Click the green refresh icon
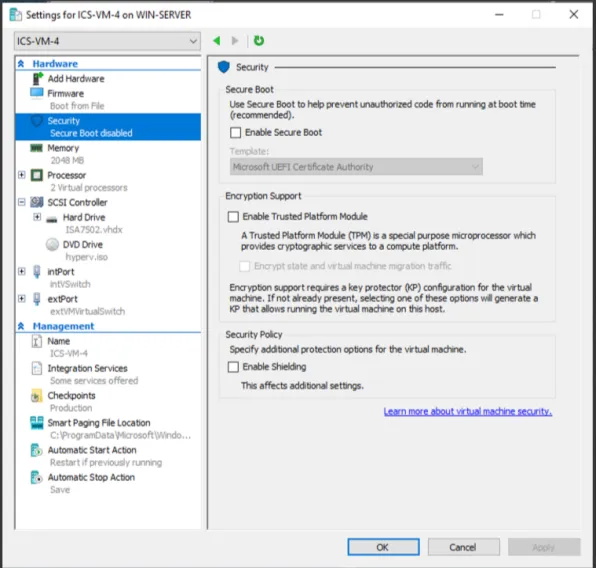The image size is (596, 568). point(259,41)
